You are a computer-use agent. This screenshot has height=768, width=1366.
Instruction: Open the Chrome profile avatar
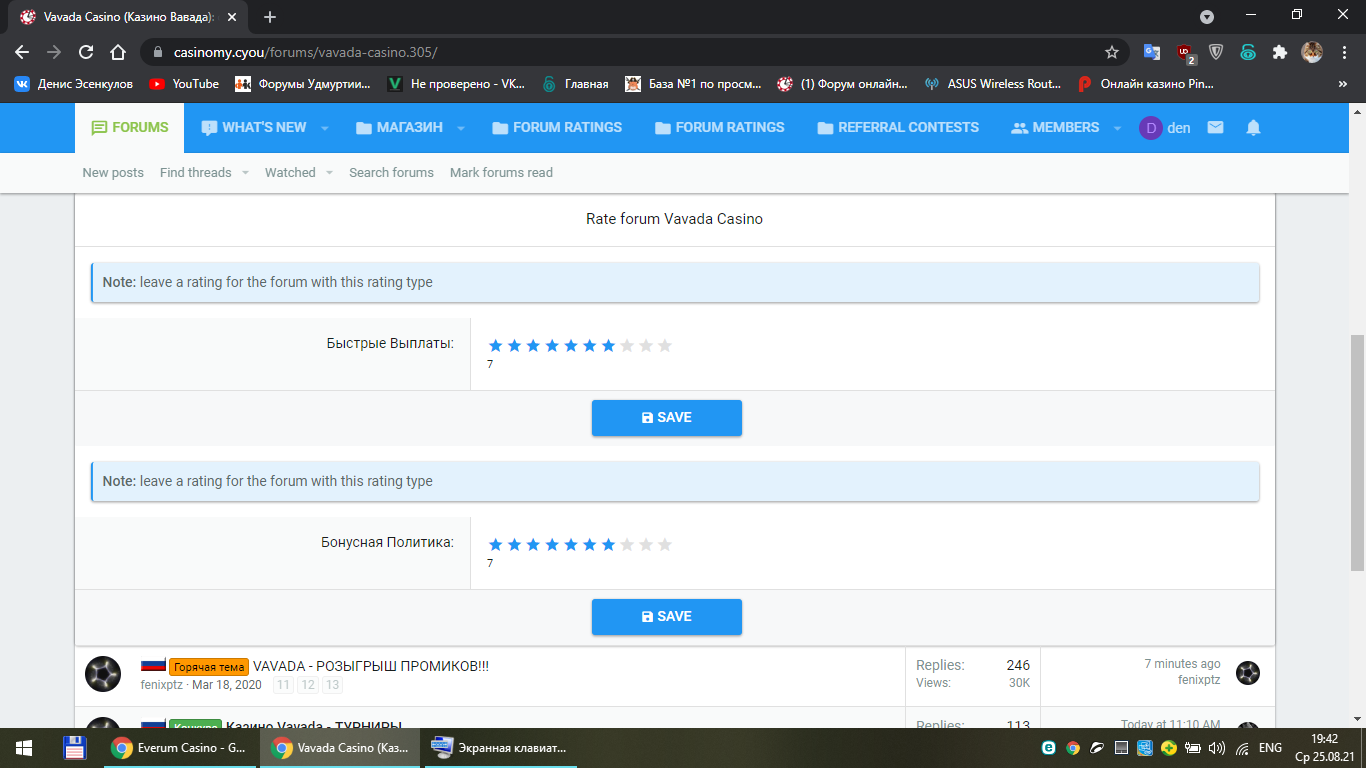tap(1311, 52)
